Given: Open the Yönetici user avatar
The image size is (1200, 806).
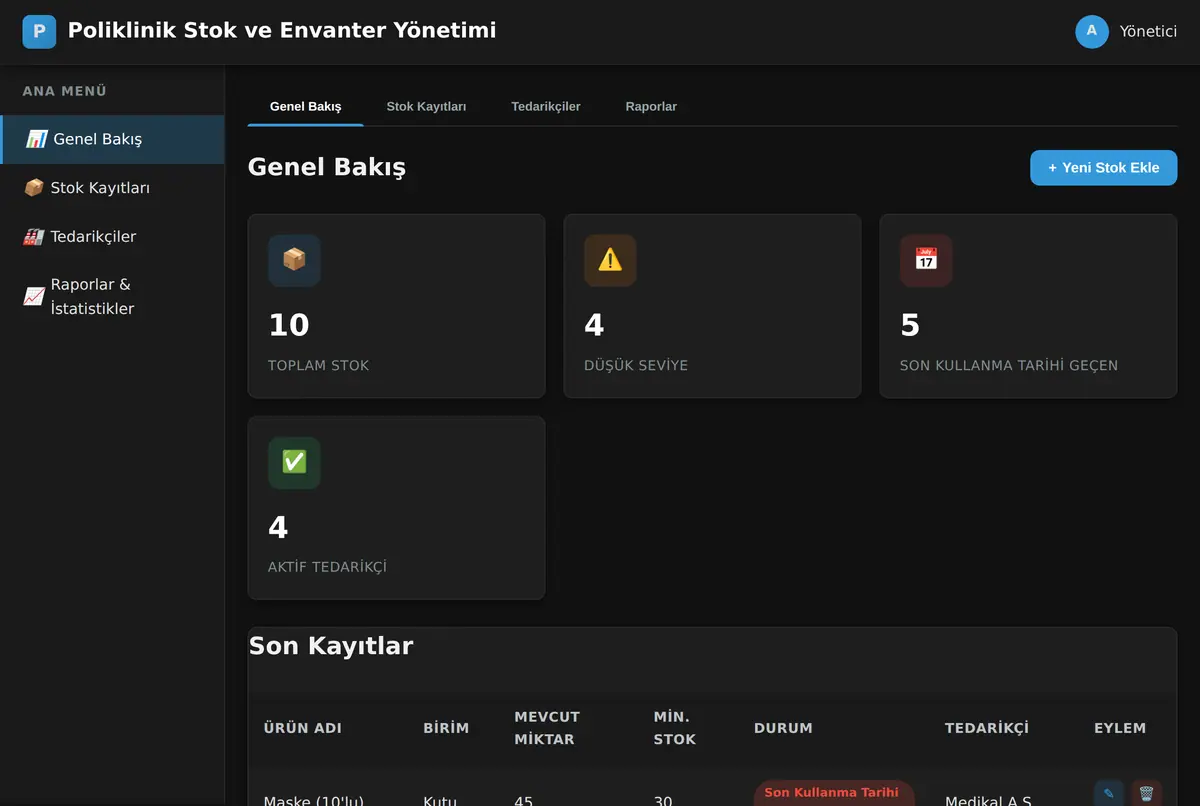Looking at the screenshot, I should point(1092,31).
